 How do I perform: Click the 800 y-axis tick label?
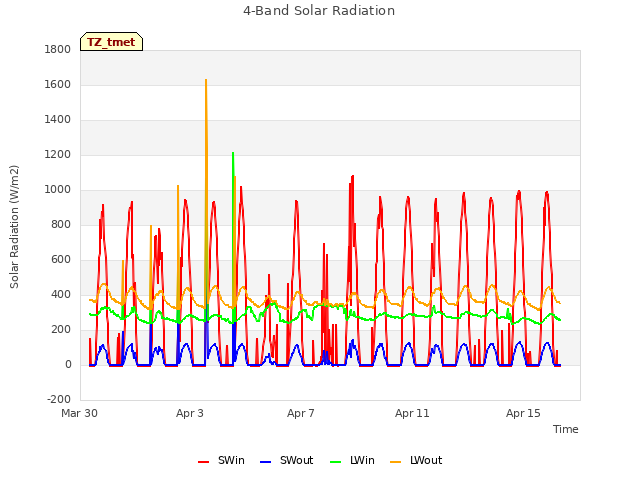[61, 224]
